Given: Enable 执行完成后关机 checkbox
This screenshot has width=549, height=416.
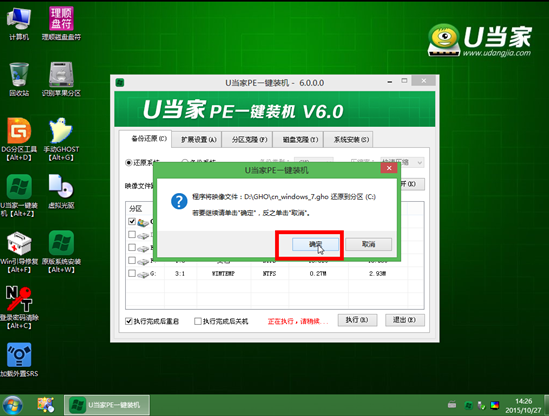Looking at the screenshot, I should pyautogui.click(x=198, y=321).
